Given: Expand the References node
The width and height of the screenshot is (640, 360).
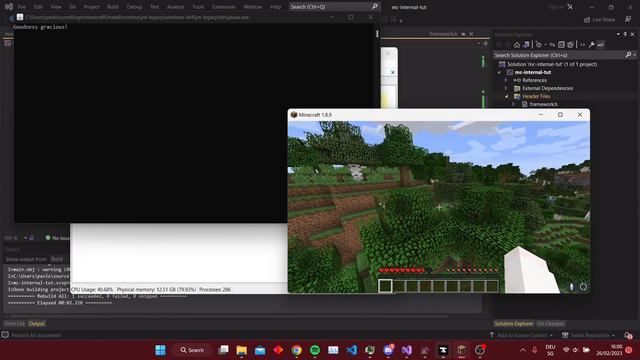Looking at the screenshot, I should (506, 80).
